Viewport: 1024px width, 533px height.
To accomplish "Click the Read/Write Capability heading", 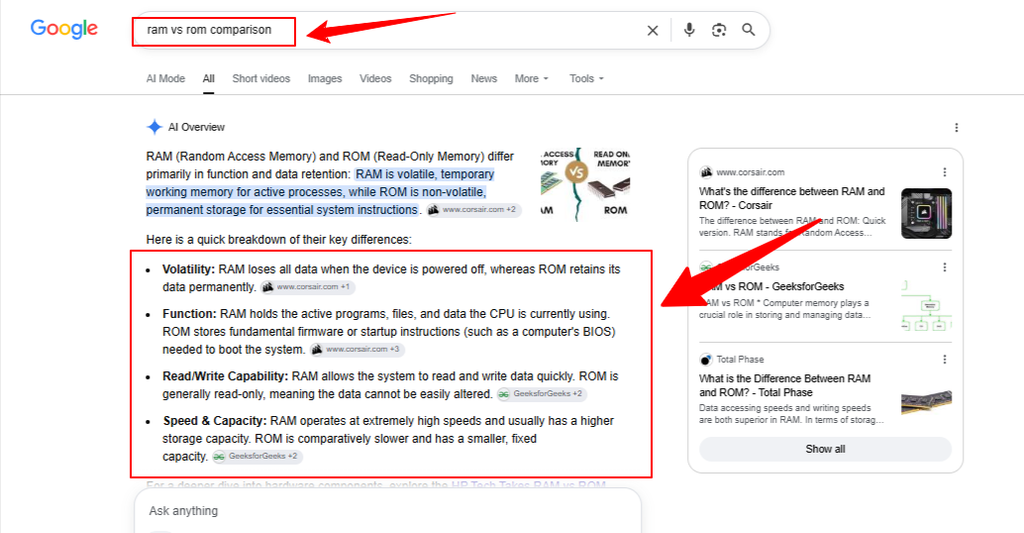I will pos(225,376).
